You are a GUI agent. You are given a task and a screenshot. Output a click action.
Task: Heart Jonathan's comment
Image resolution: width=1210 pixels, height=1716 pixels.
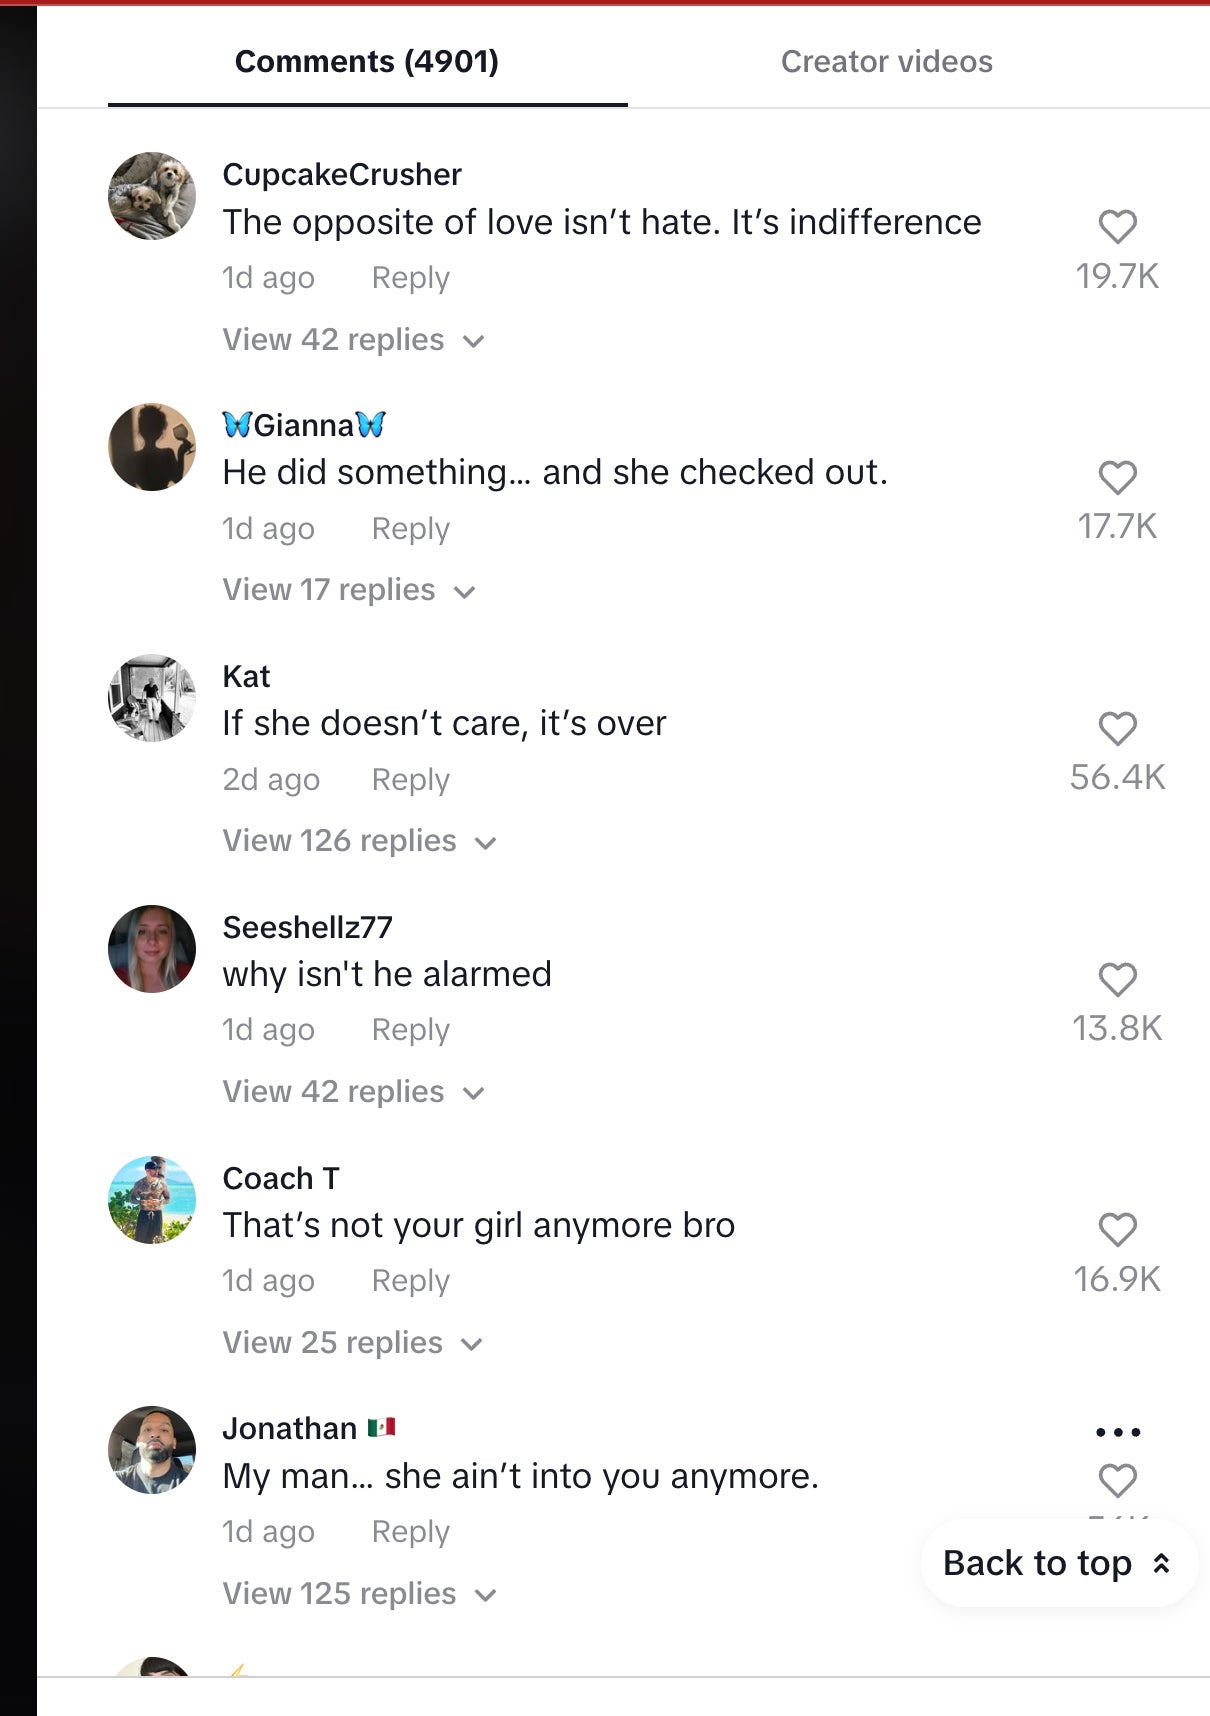pyautogui.click(x=1117, y=1480)
